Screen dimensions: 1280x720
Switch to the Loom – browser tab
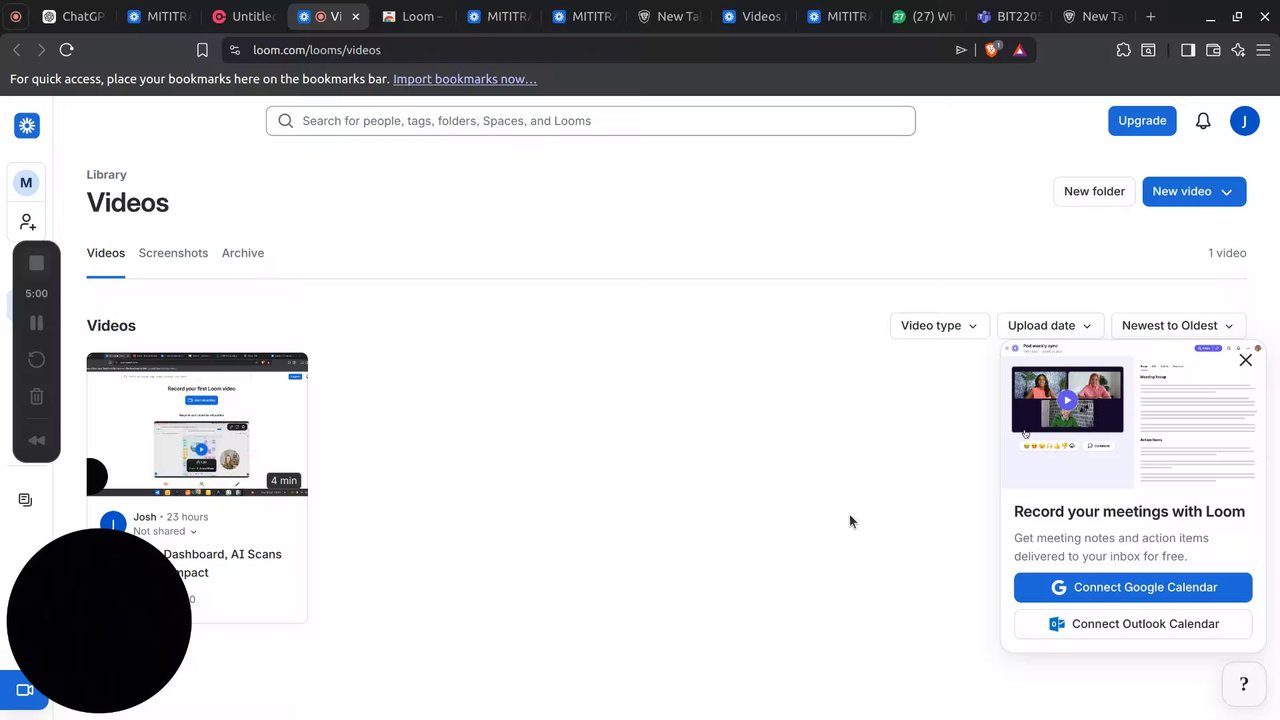click(x=416, y=16)
